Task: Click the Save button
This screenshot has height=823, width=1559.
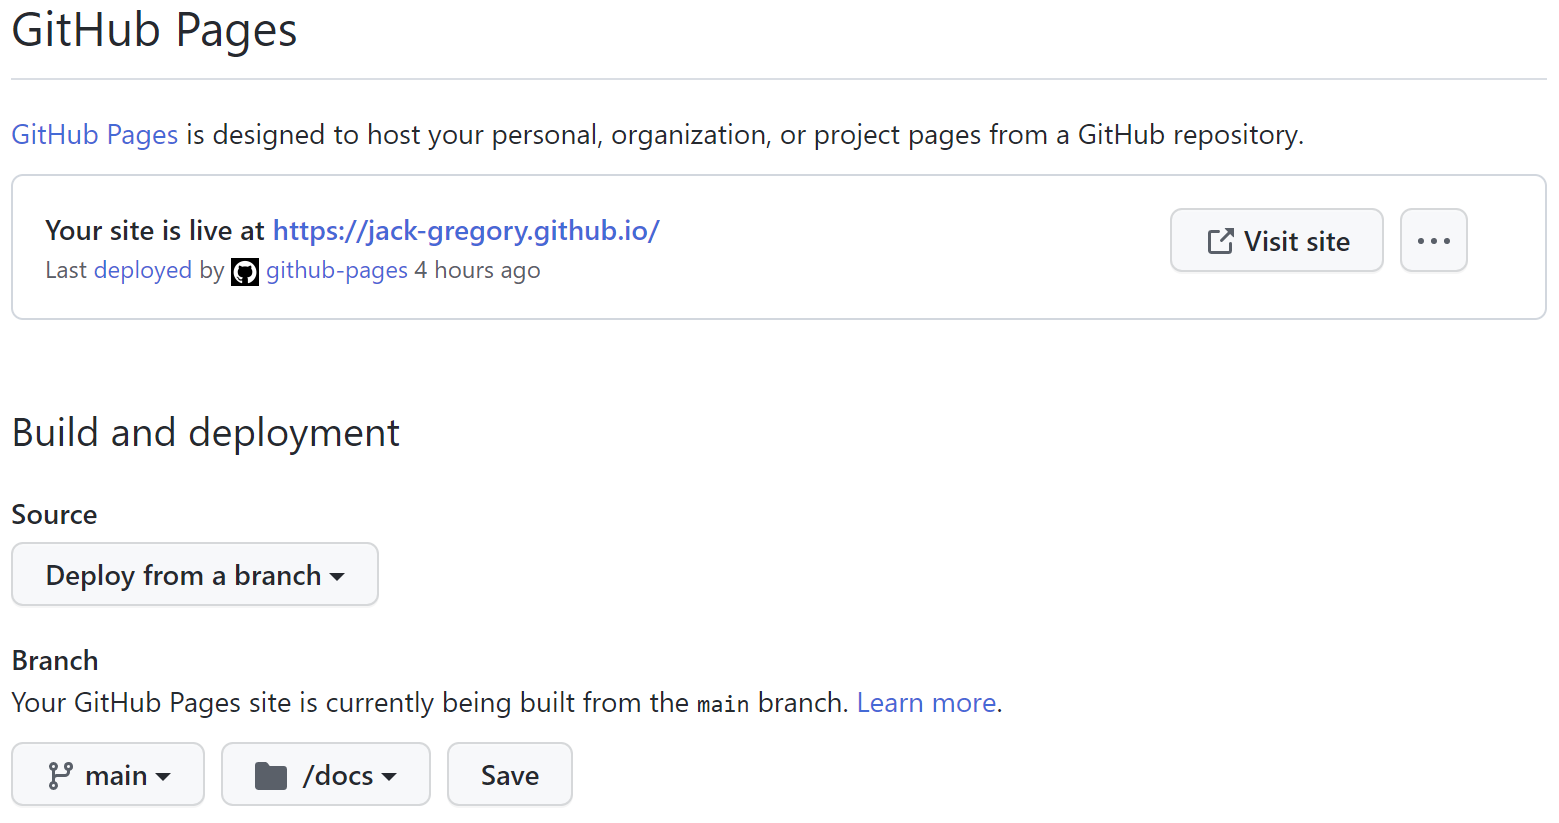Action: point(510,775)
